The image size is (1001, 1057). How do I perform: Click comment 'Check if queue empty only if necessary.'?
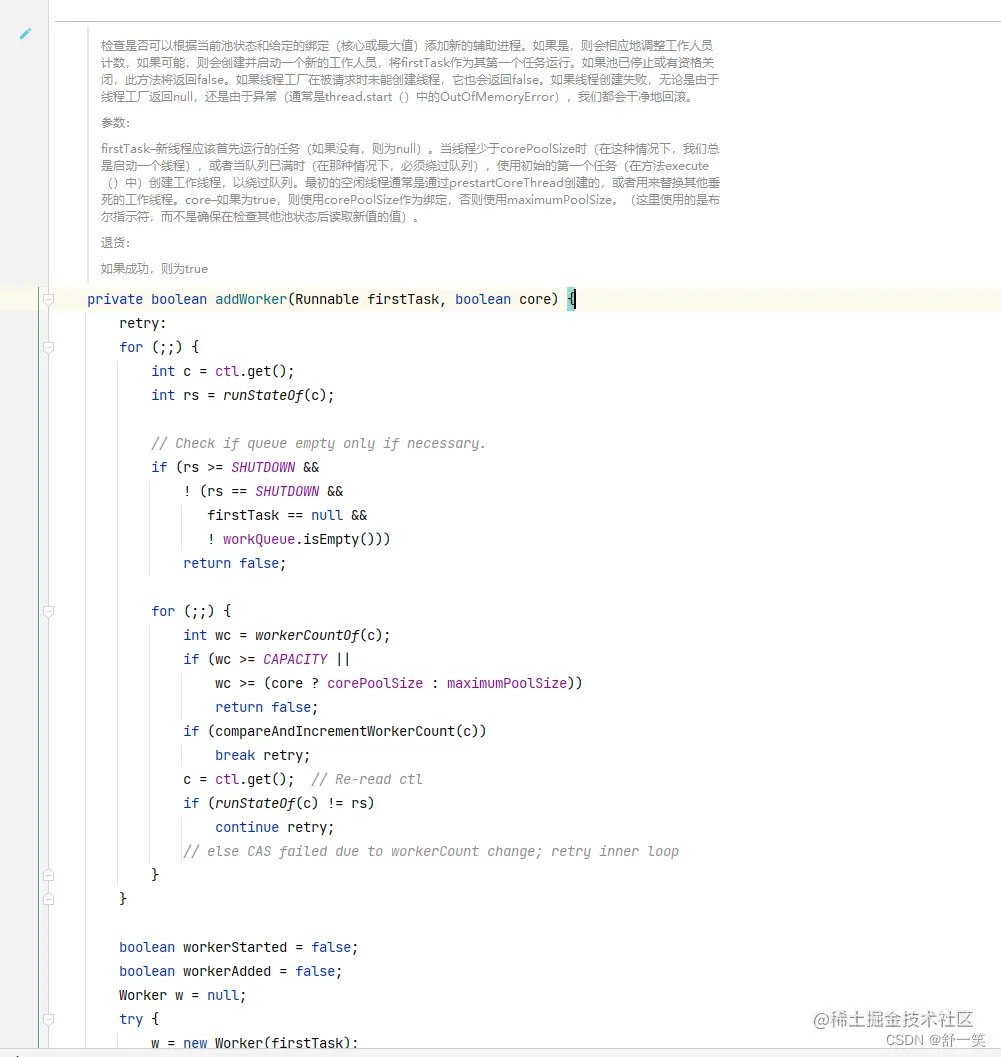(x=318, y=444)
